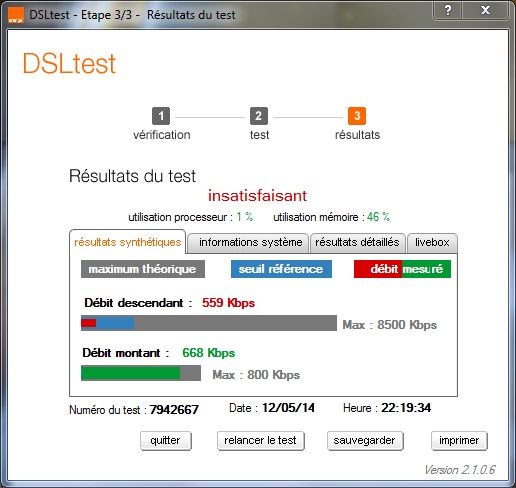516x488 pixels.
Task: Click utilisation mémoire 46 % value
Action: [378, 217]
